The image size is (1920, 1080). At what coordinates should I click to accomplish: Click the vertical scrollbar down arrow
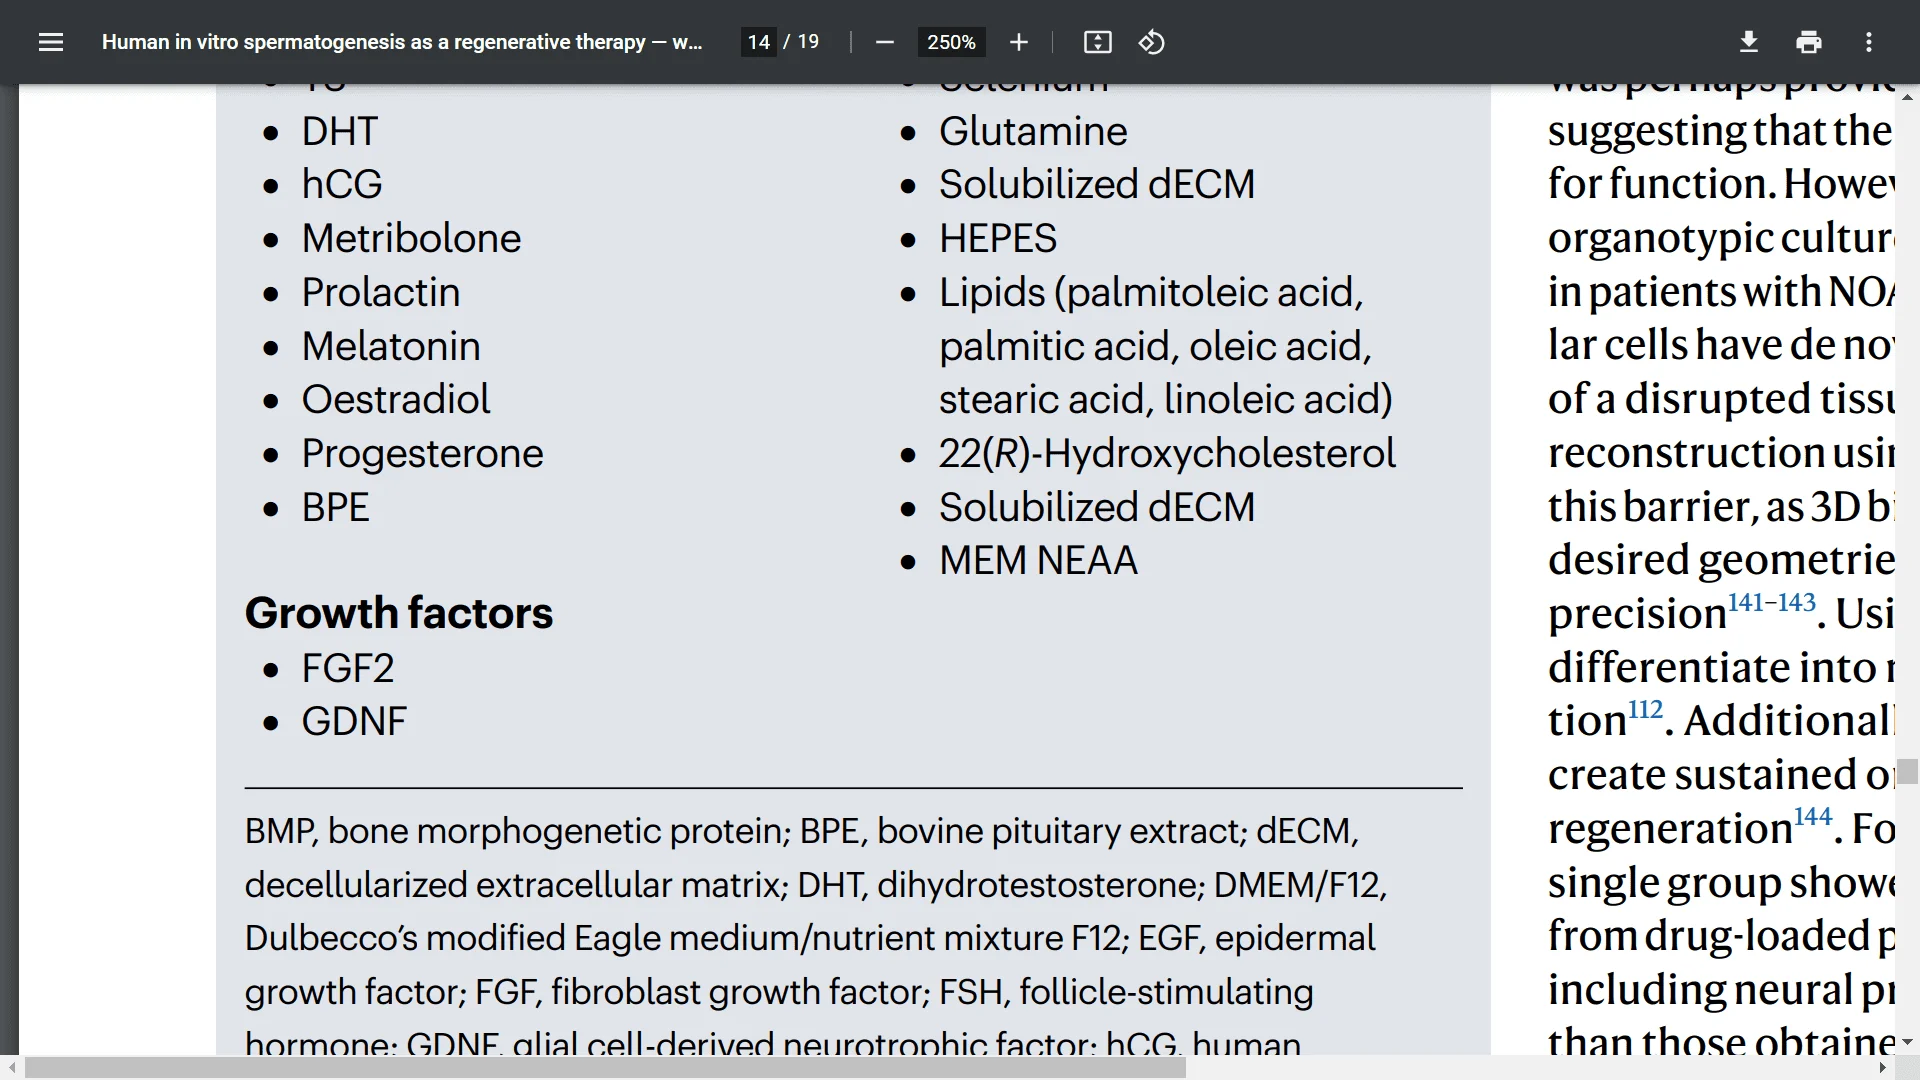(x=1908, y=1042)
